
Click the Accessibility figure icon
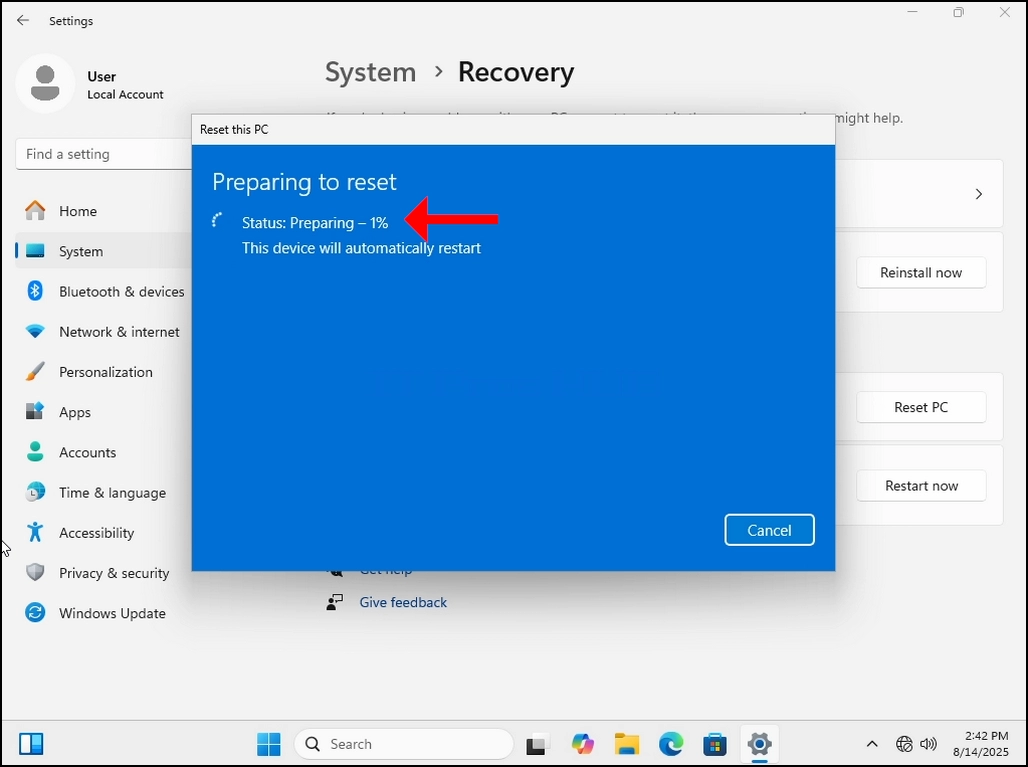click(x=35, y=532)
